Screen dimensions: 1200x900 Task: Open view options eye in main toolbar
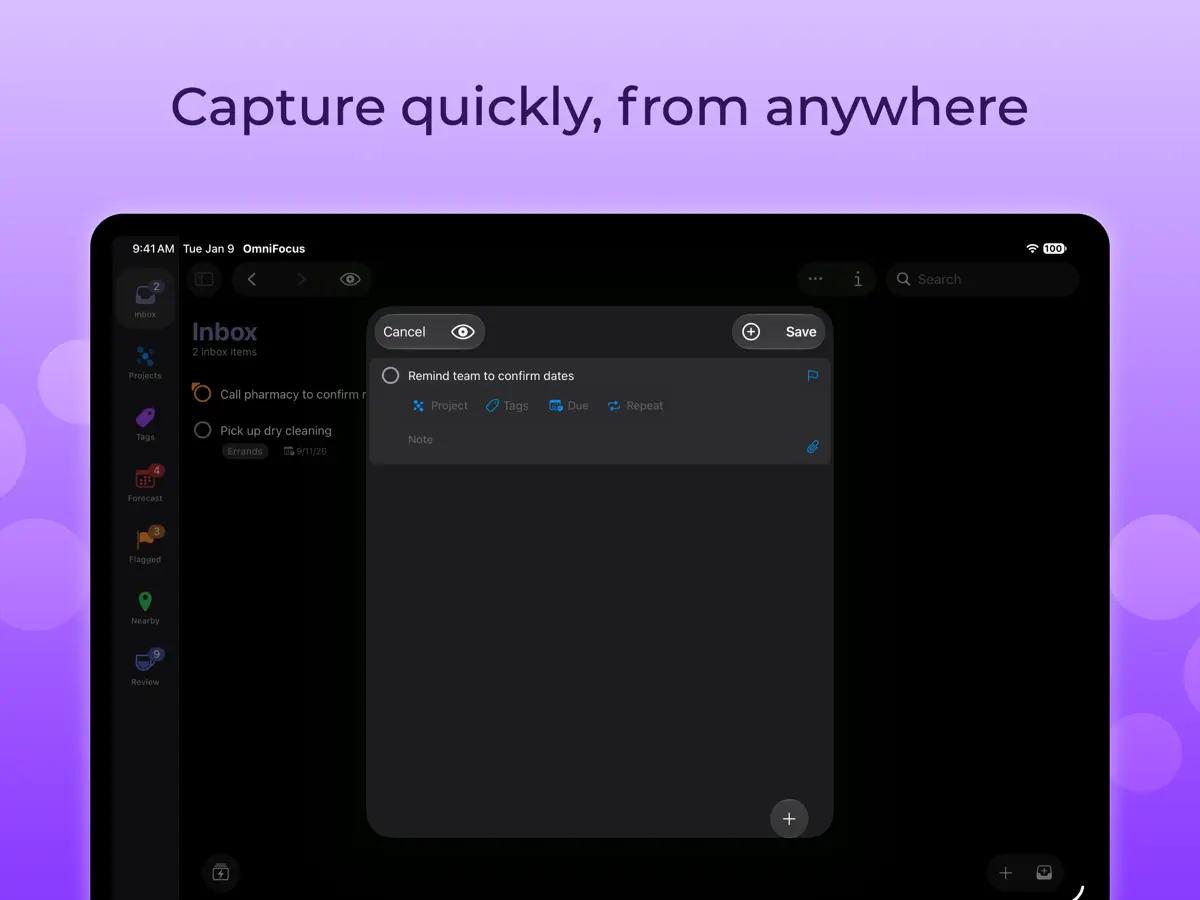(x=350, y=280)
